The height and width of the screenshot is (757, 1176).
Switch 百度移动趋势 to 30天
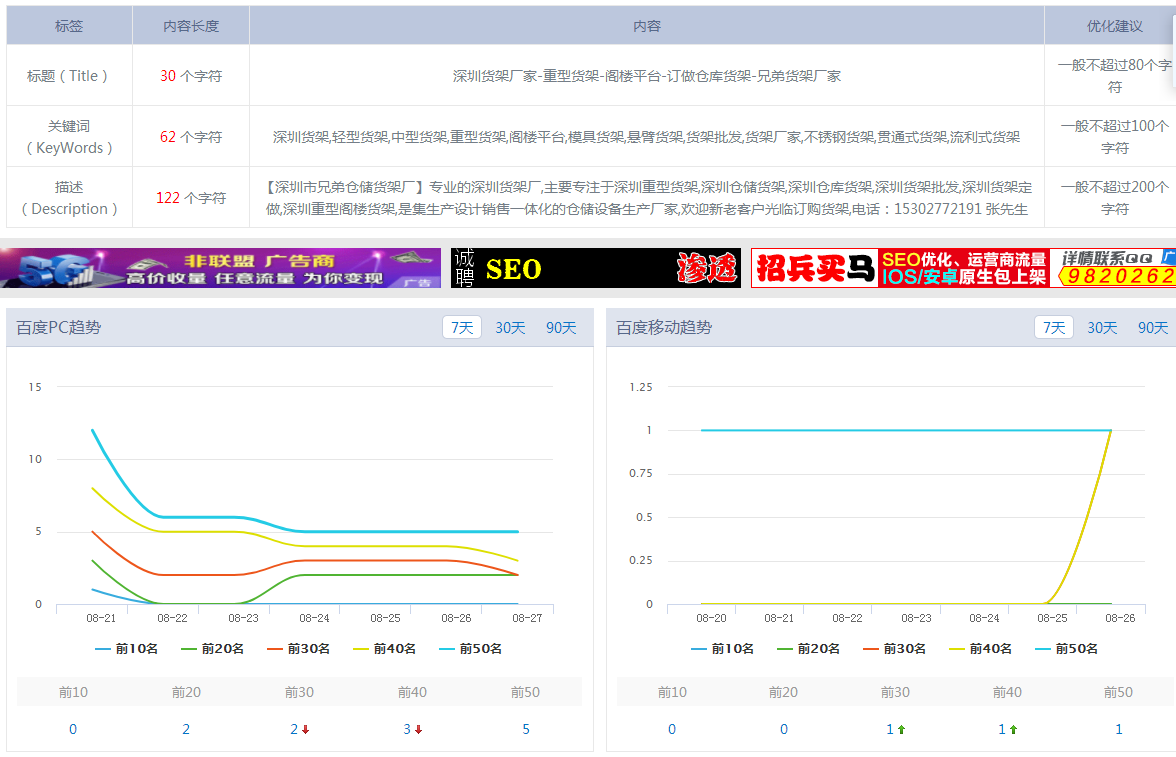coord(1102,328)
